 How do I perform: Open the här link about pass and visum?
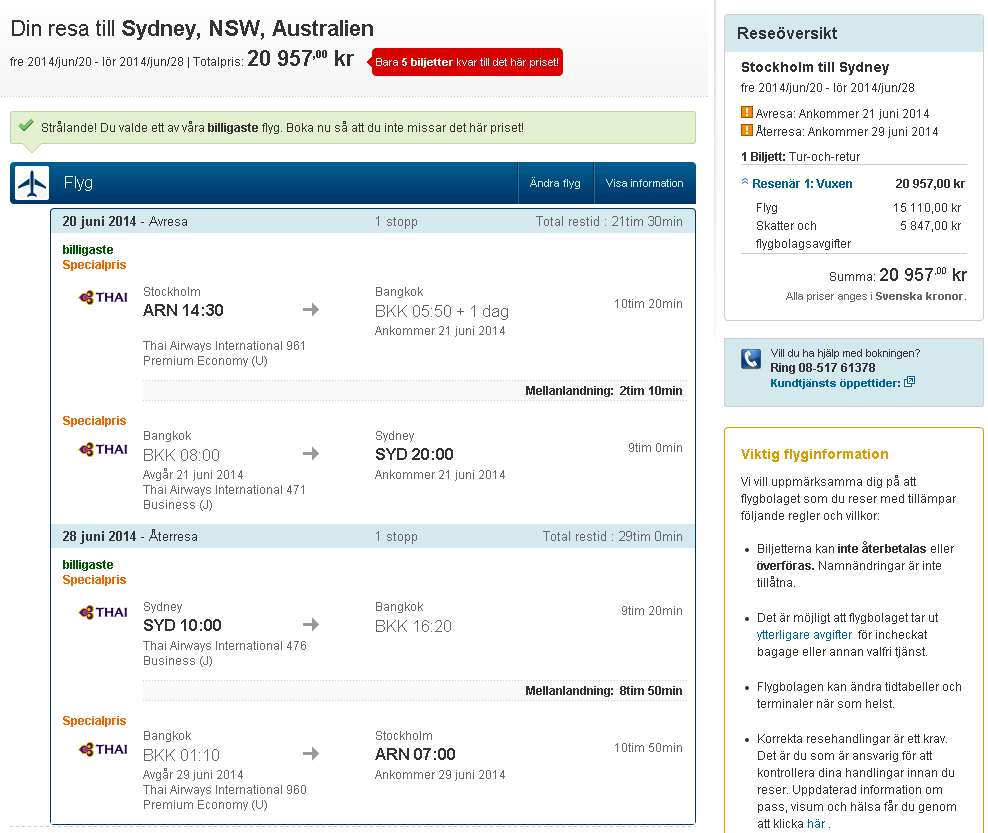coord(816,824)
